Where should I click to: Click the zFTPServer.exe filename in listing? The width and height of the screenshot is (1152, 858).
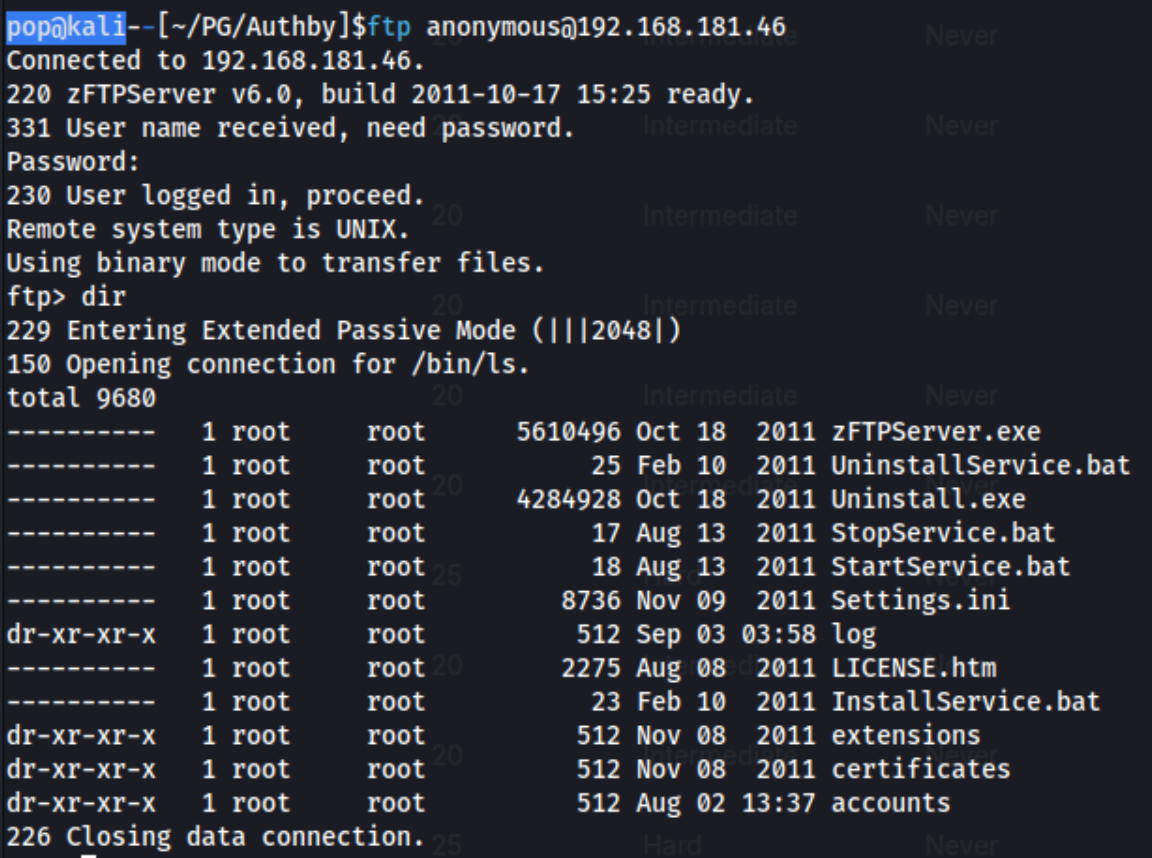[935, 431]
